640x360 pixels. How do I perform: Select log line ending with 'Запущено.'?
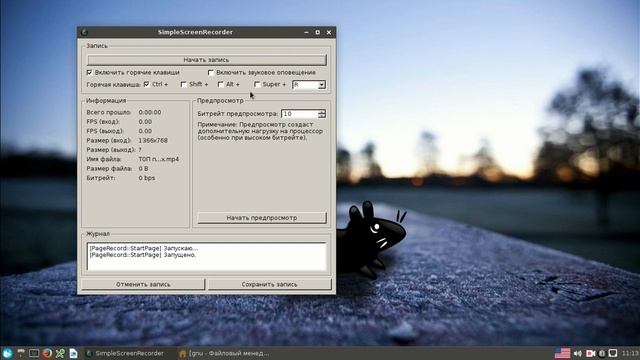[143, 255]
